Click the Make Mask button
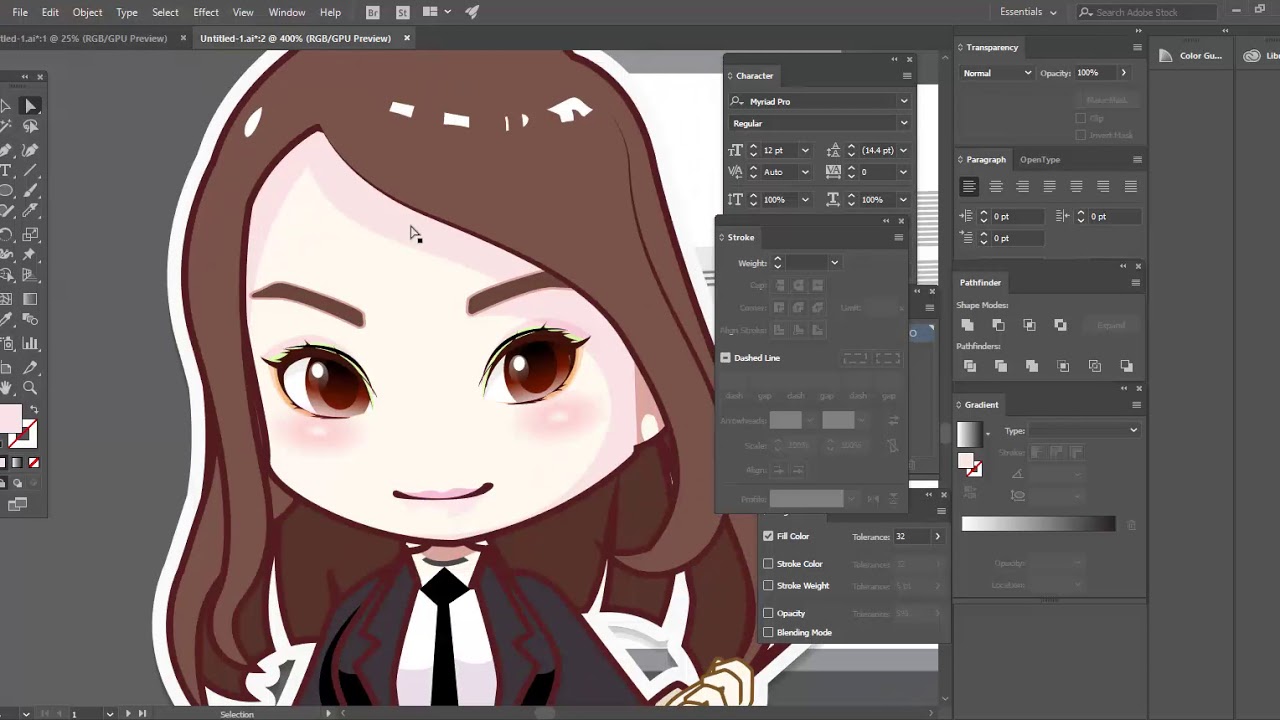The image size is (1280, 720). 1106,100
